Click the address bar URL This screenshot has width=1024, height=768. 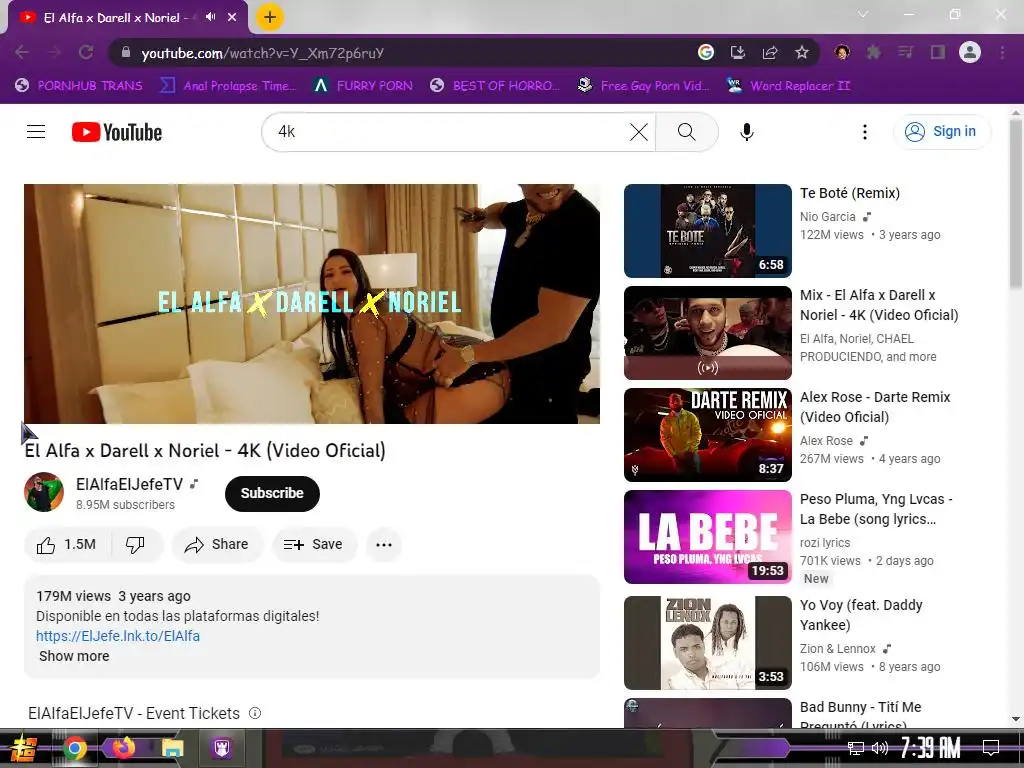click(263, 53)
